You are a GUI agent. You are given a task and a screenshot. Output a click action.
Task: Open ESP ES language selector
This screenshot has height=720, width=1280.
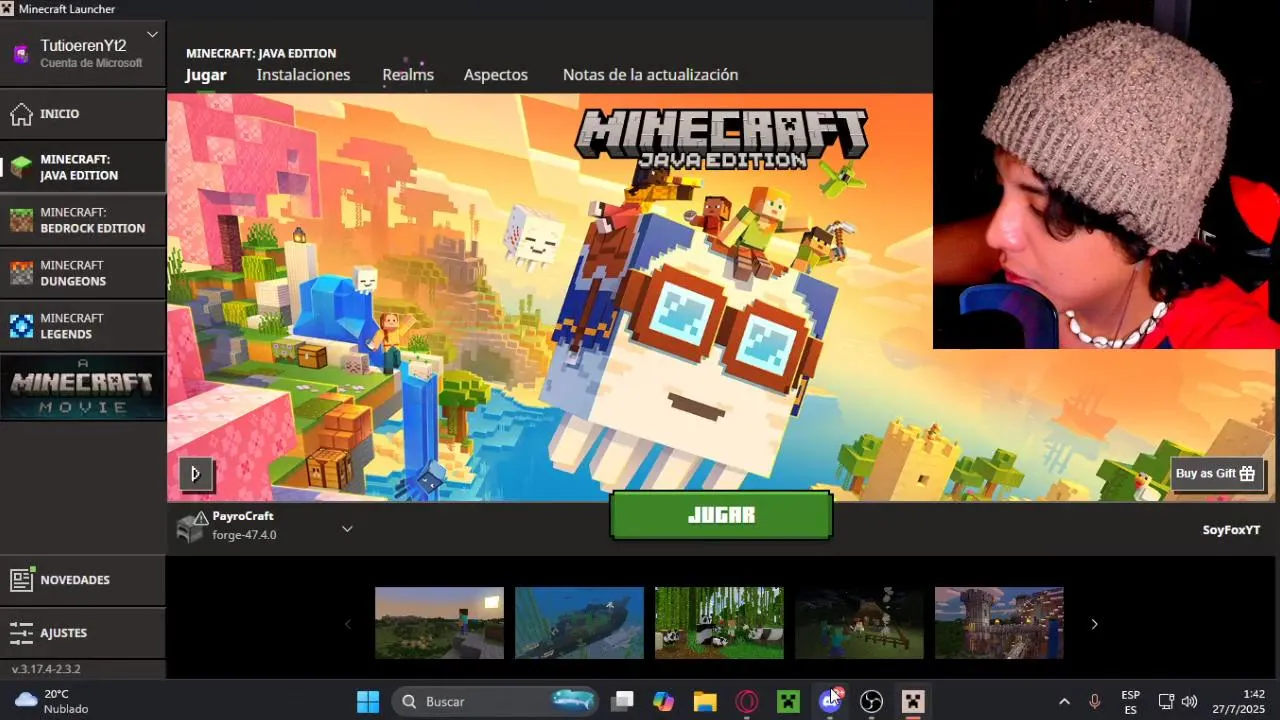(x=1130, y=702)
